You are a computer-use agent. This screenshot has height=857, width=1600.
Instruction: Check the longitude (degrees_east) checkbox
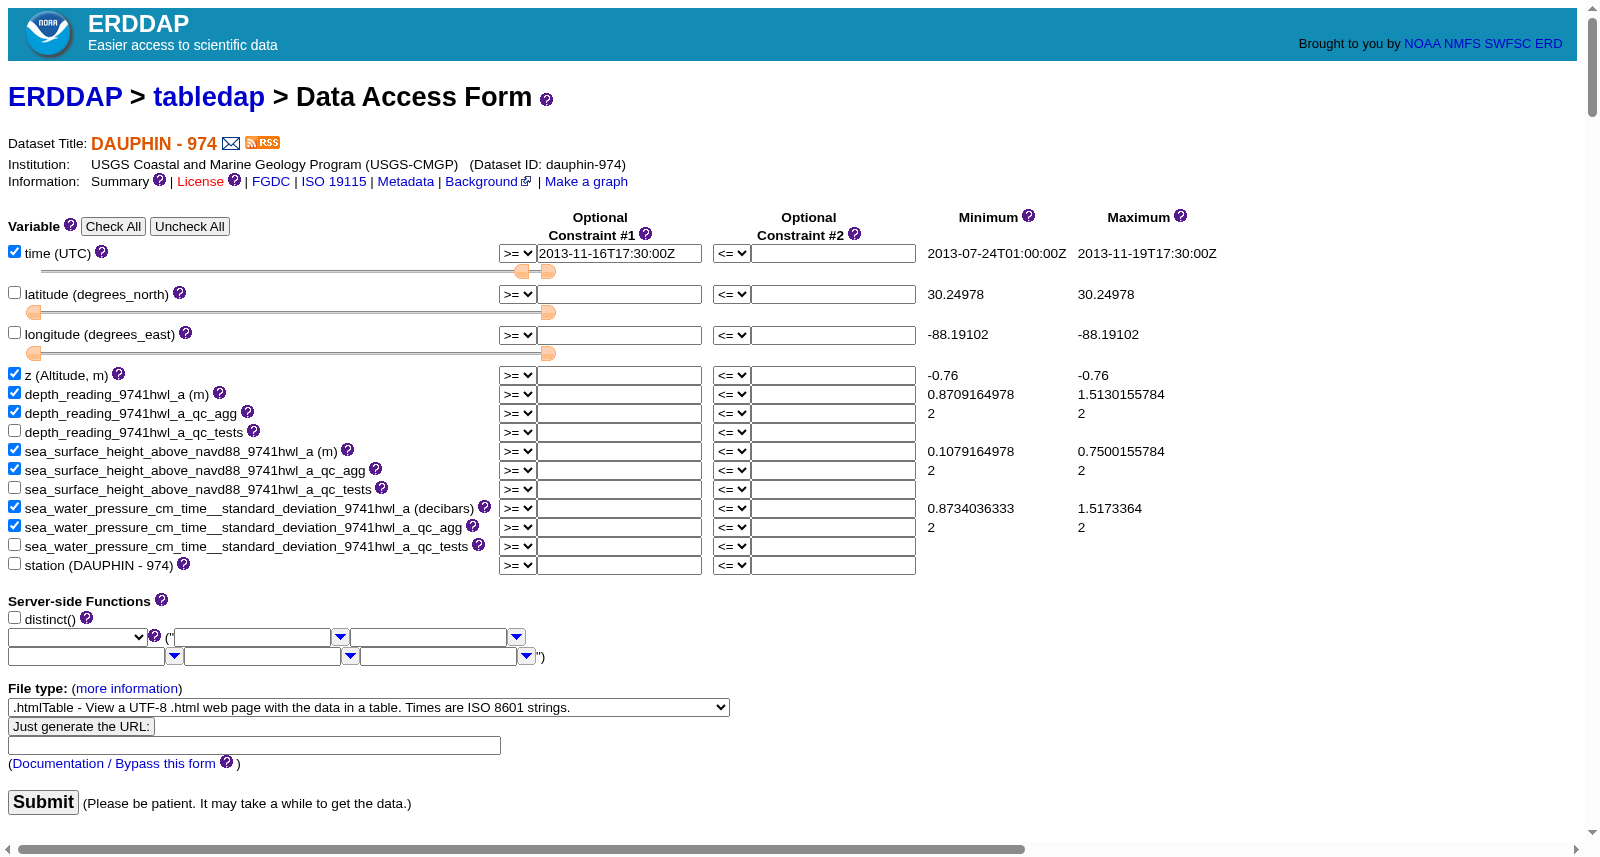point(14,333)
